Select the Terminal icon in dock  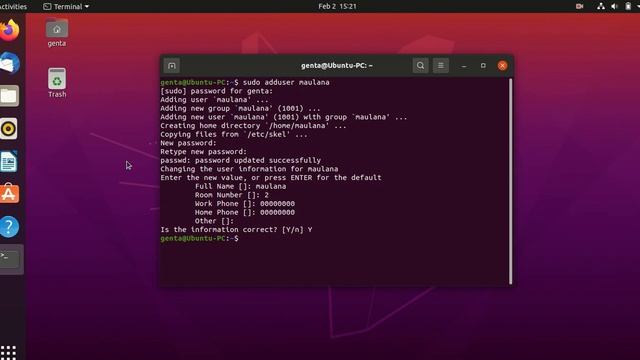pyautogui.click(x=10, y=259)
